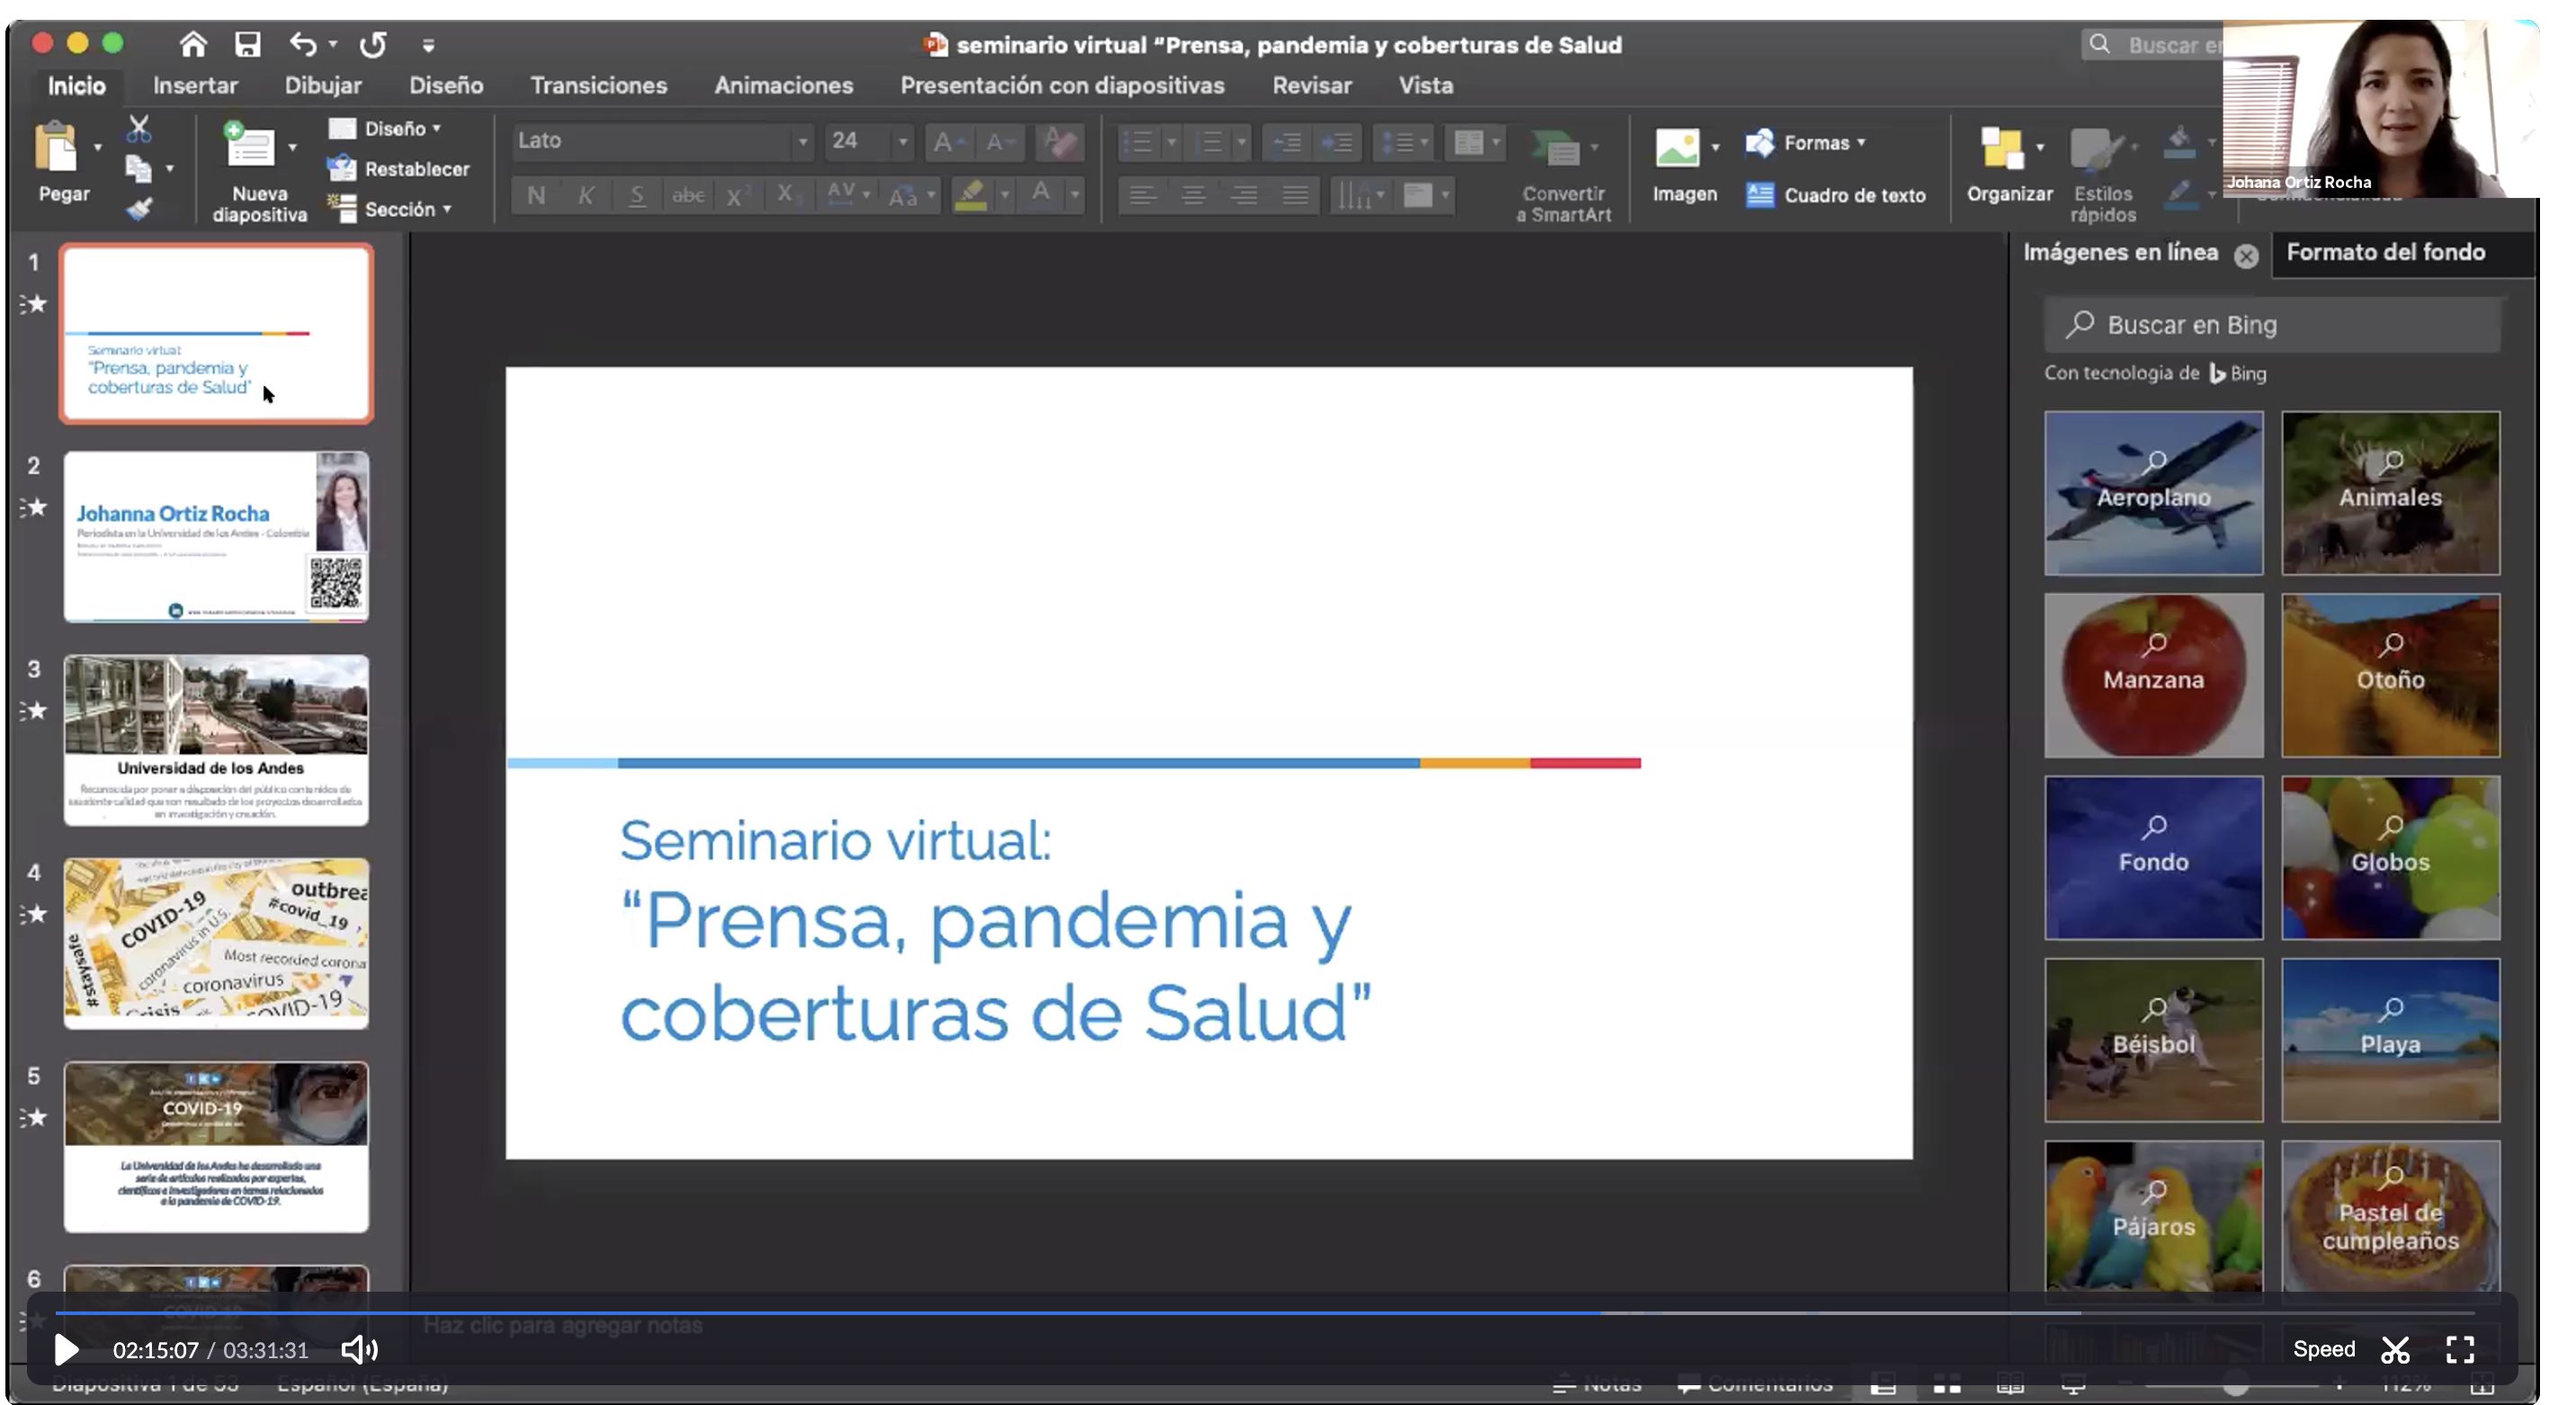Toggle underline S formatting button
Screen dimensions: 2576x1405
coord(636,195)
